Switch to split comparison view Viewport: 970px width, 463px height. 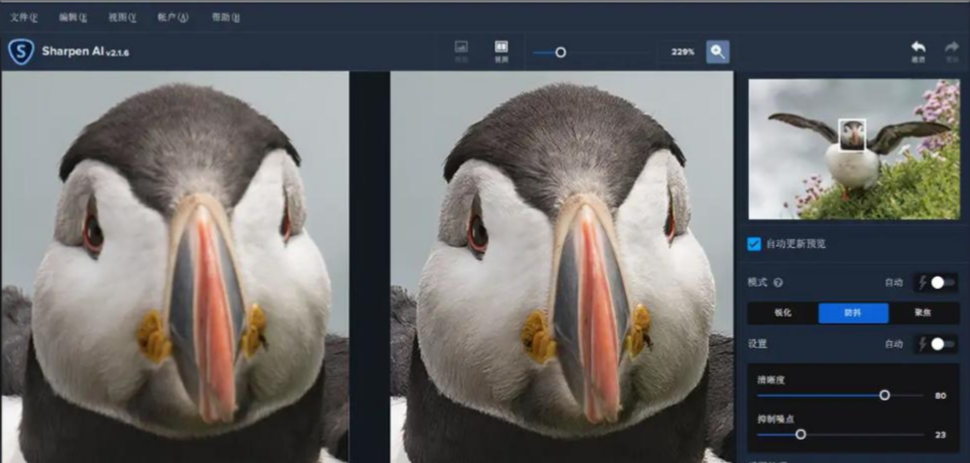501,51
